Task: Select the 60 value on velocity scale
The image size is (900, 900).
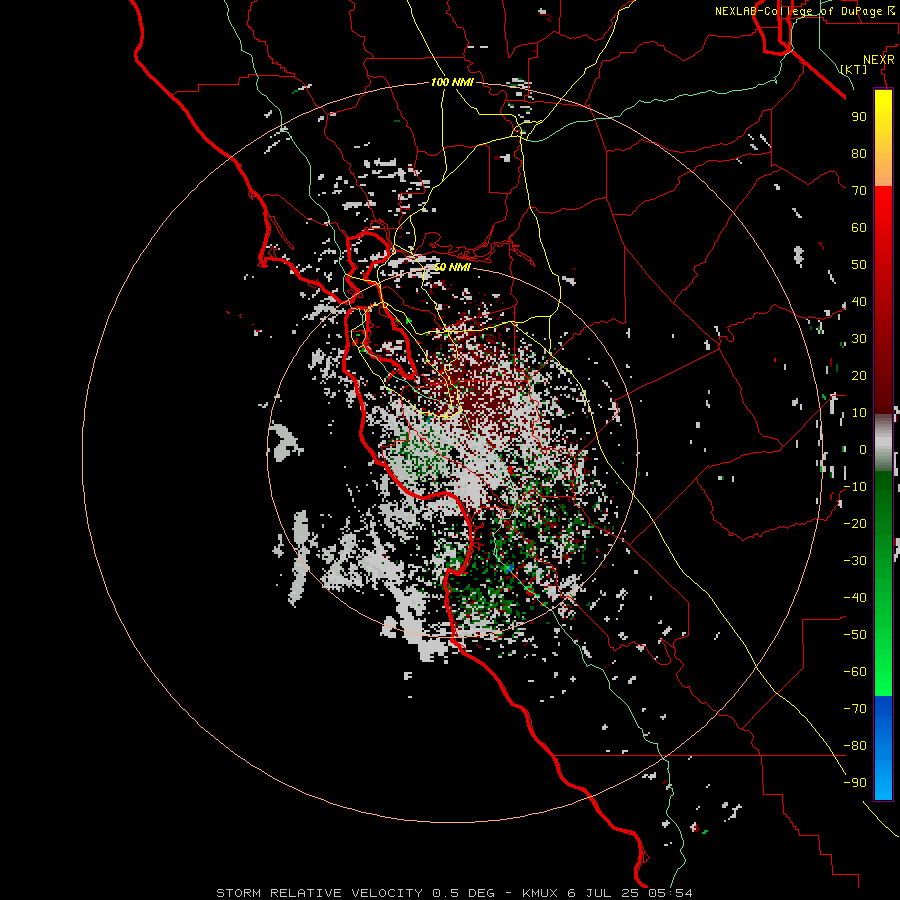Action: [x=859, y=227]
